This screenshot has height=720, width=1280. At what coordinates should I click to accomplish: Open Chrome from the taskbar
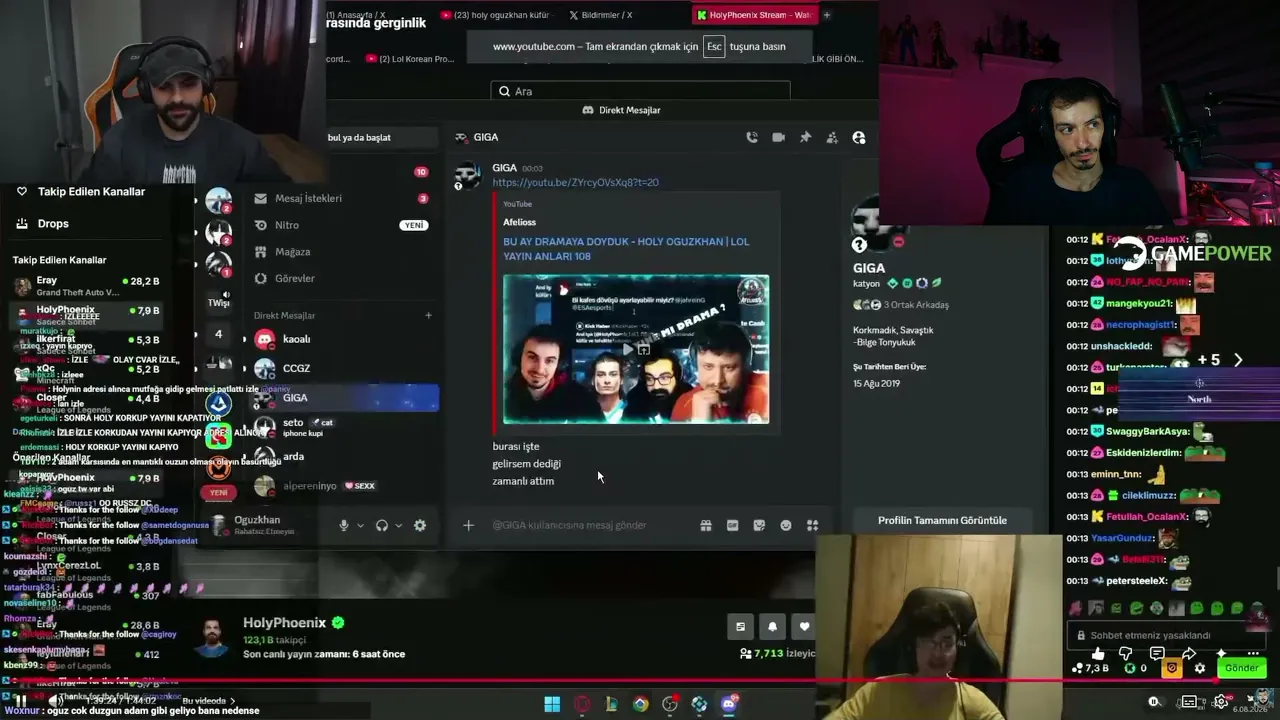pyautogui.click(x=640, y=704)
